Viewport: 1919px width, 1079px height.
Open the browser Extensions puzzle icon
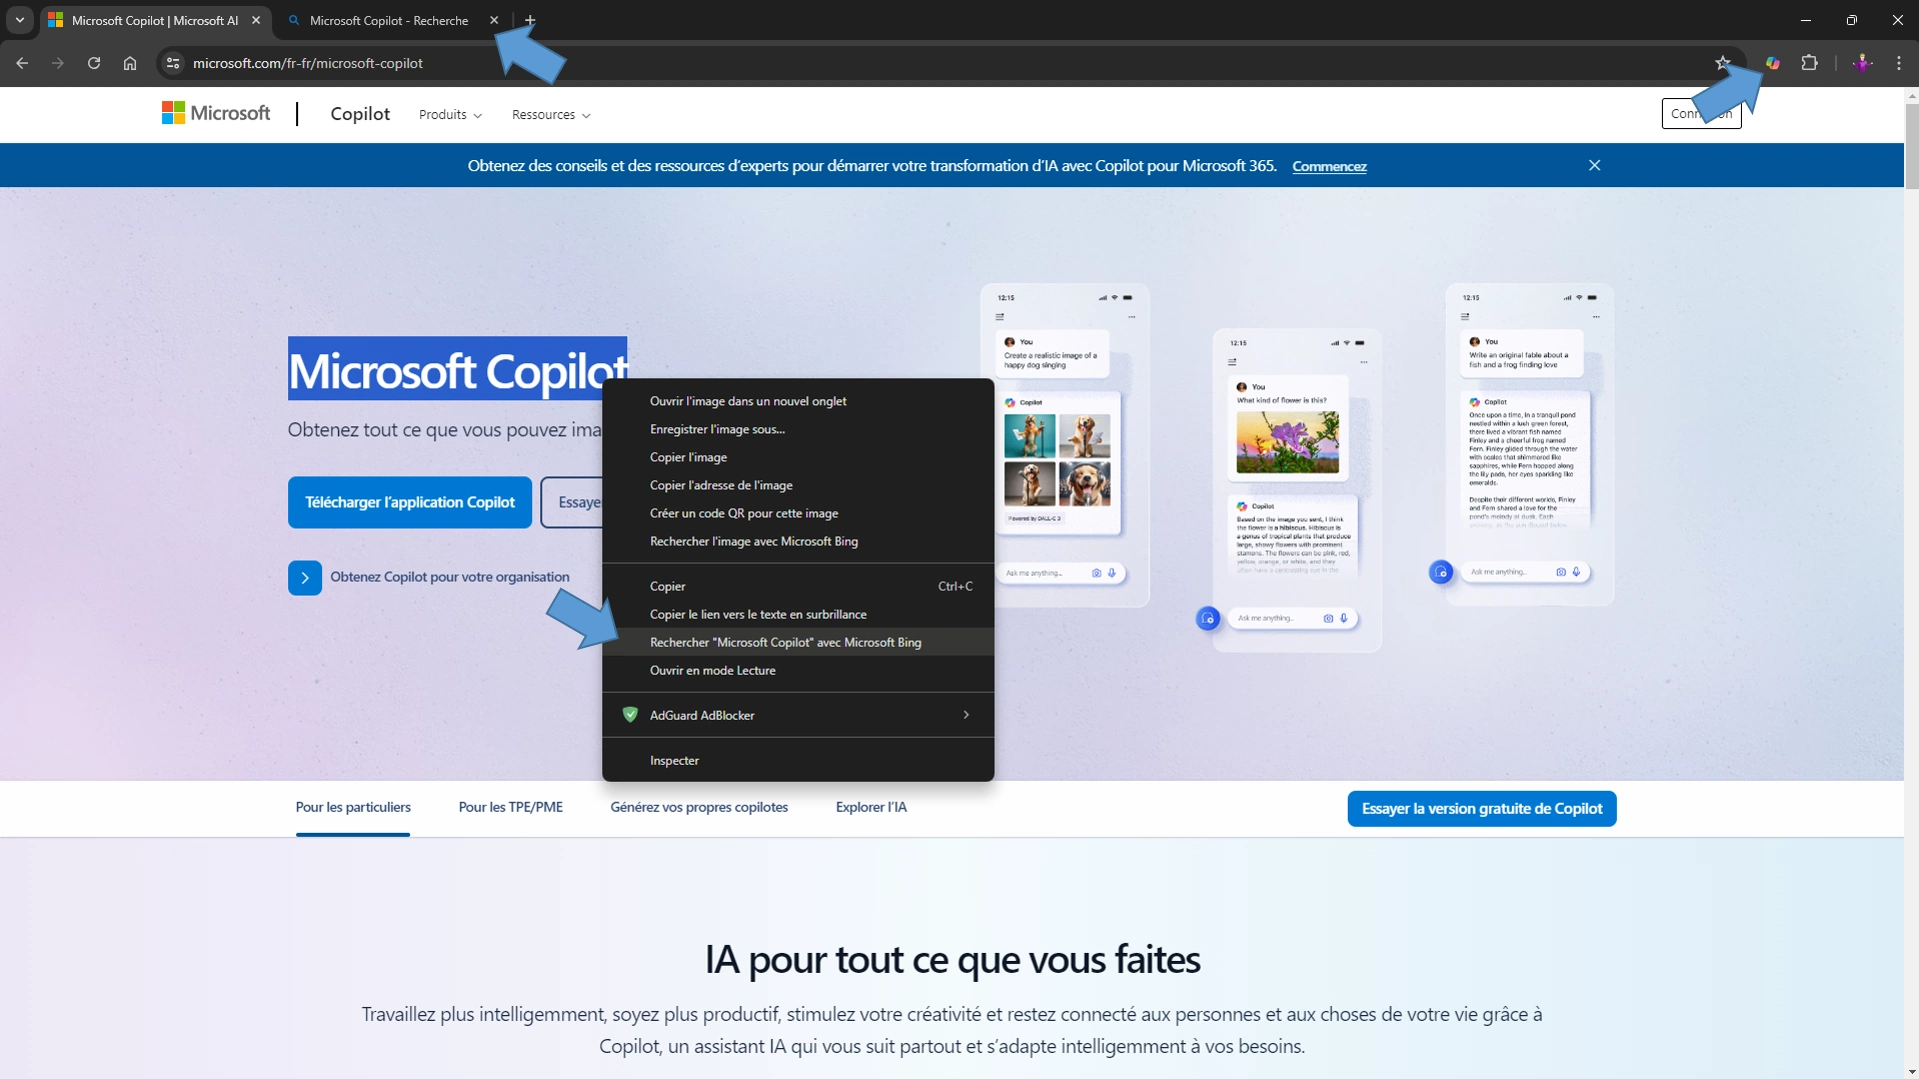[x=1810, y=62]
